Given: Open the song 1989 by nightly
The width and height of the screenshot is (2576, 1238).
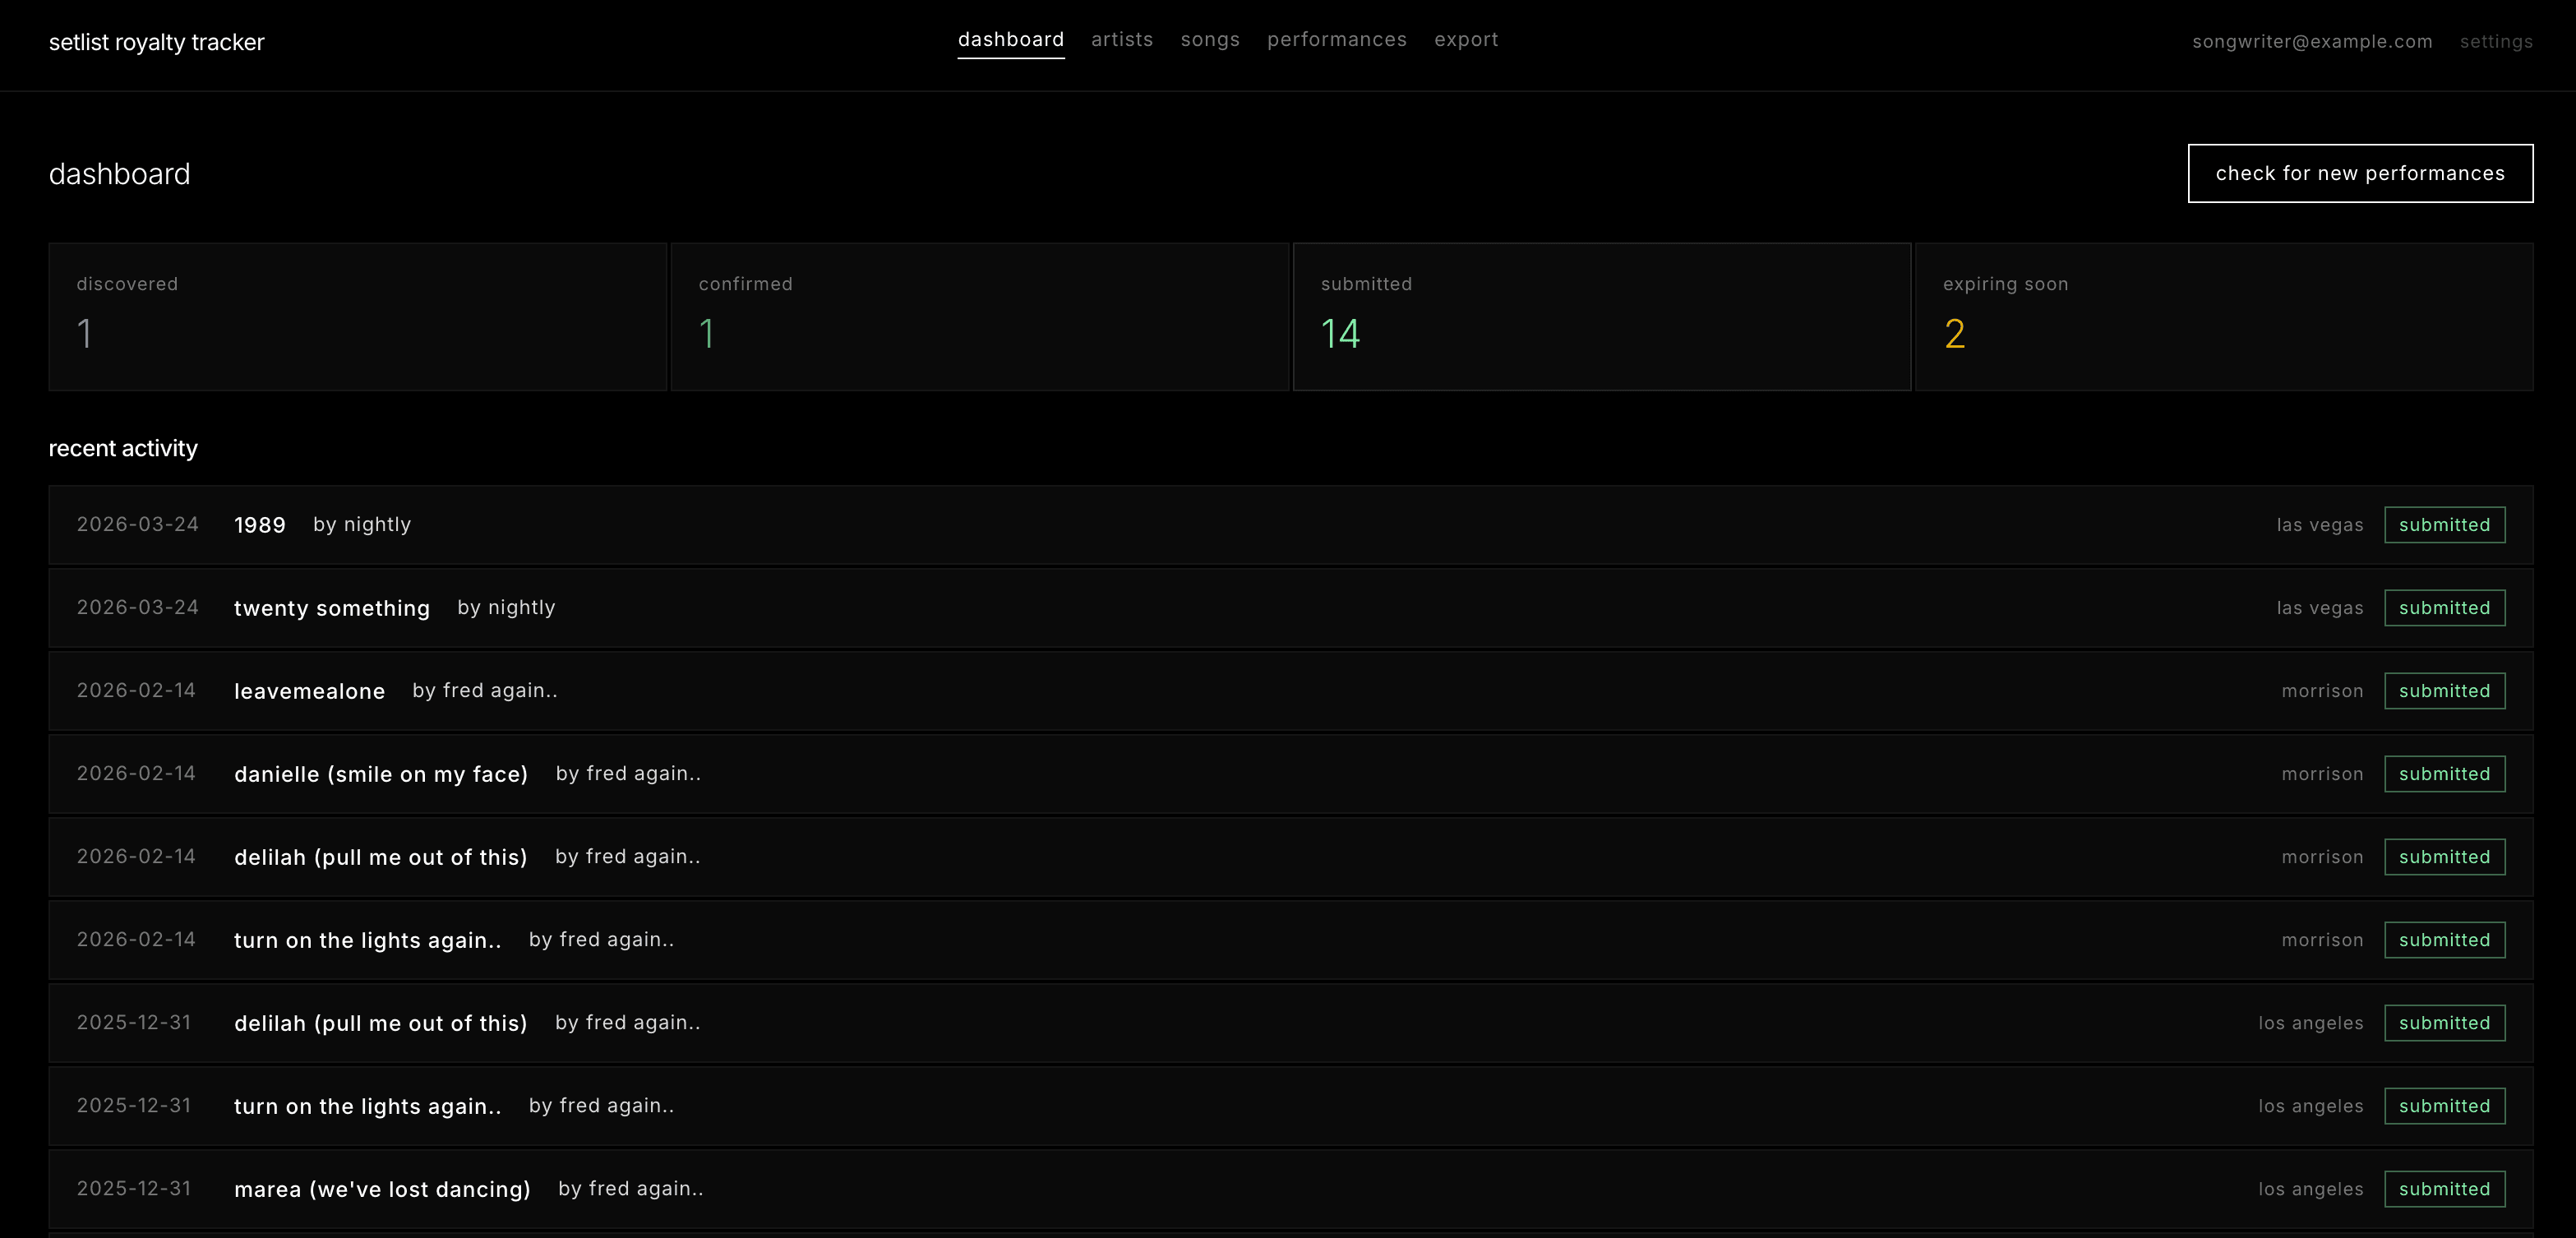Looking at the screenshot, I should pos(259,524).
